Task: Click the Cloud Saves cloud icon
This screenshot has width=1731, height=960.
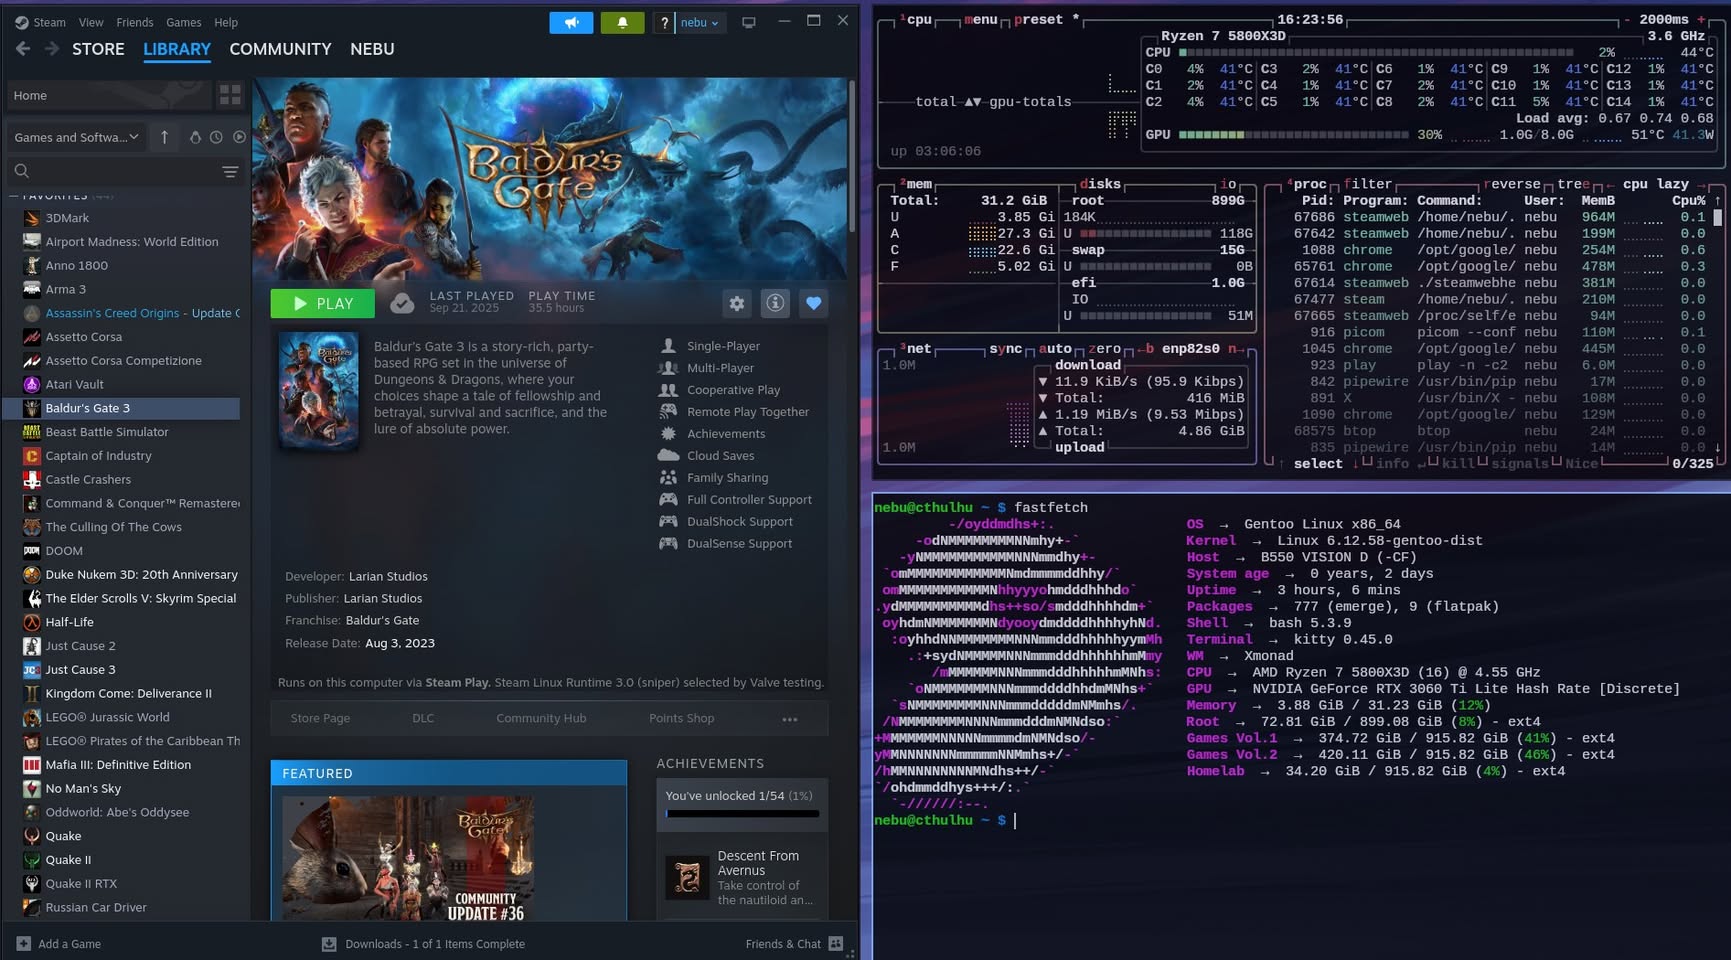Action: pyautogui.click(x=668, y=455)
